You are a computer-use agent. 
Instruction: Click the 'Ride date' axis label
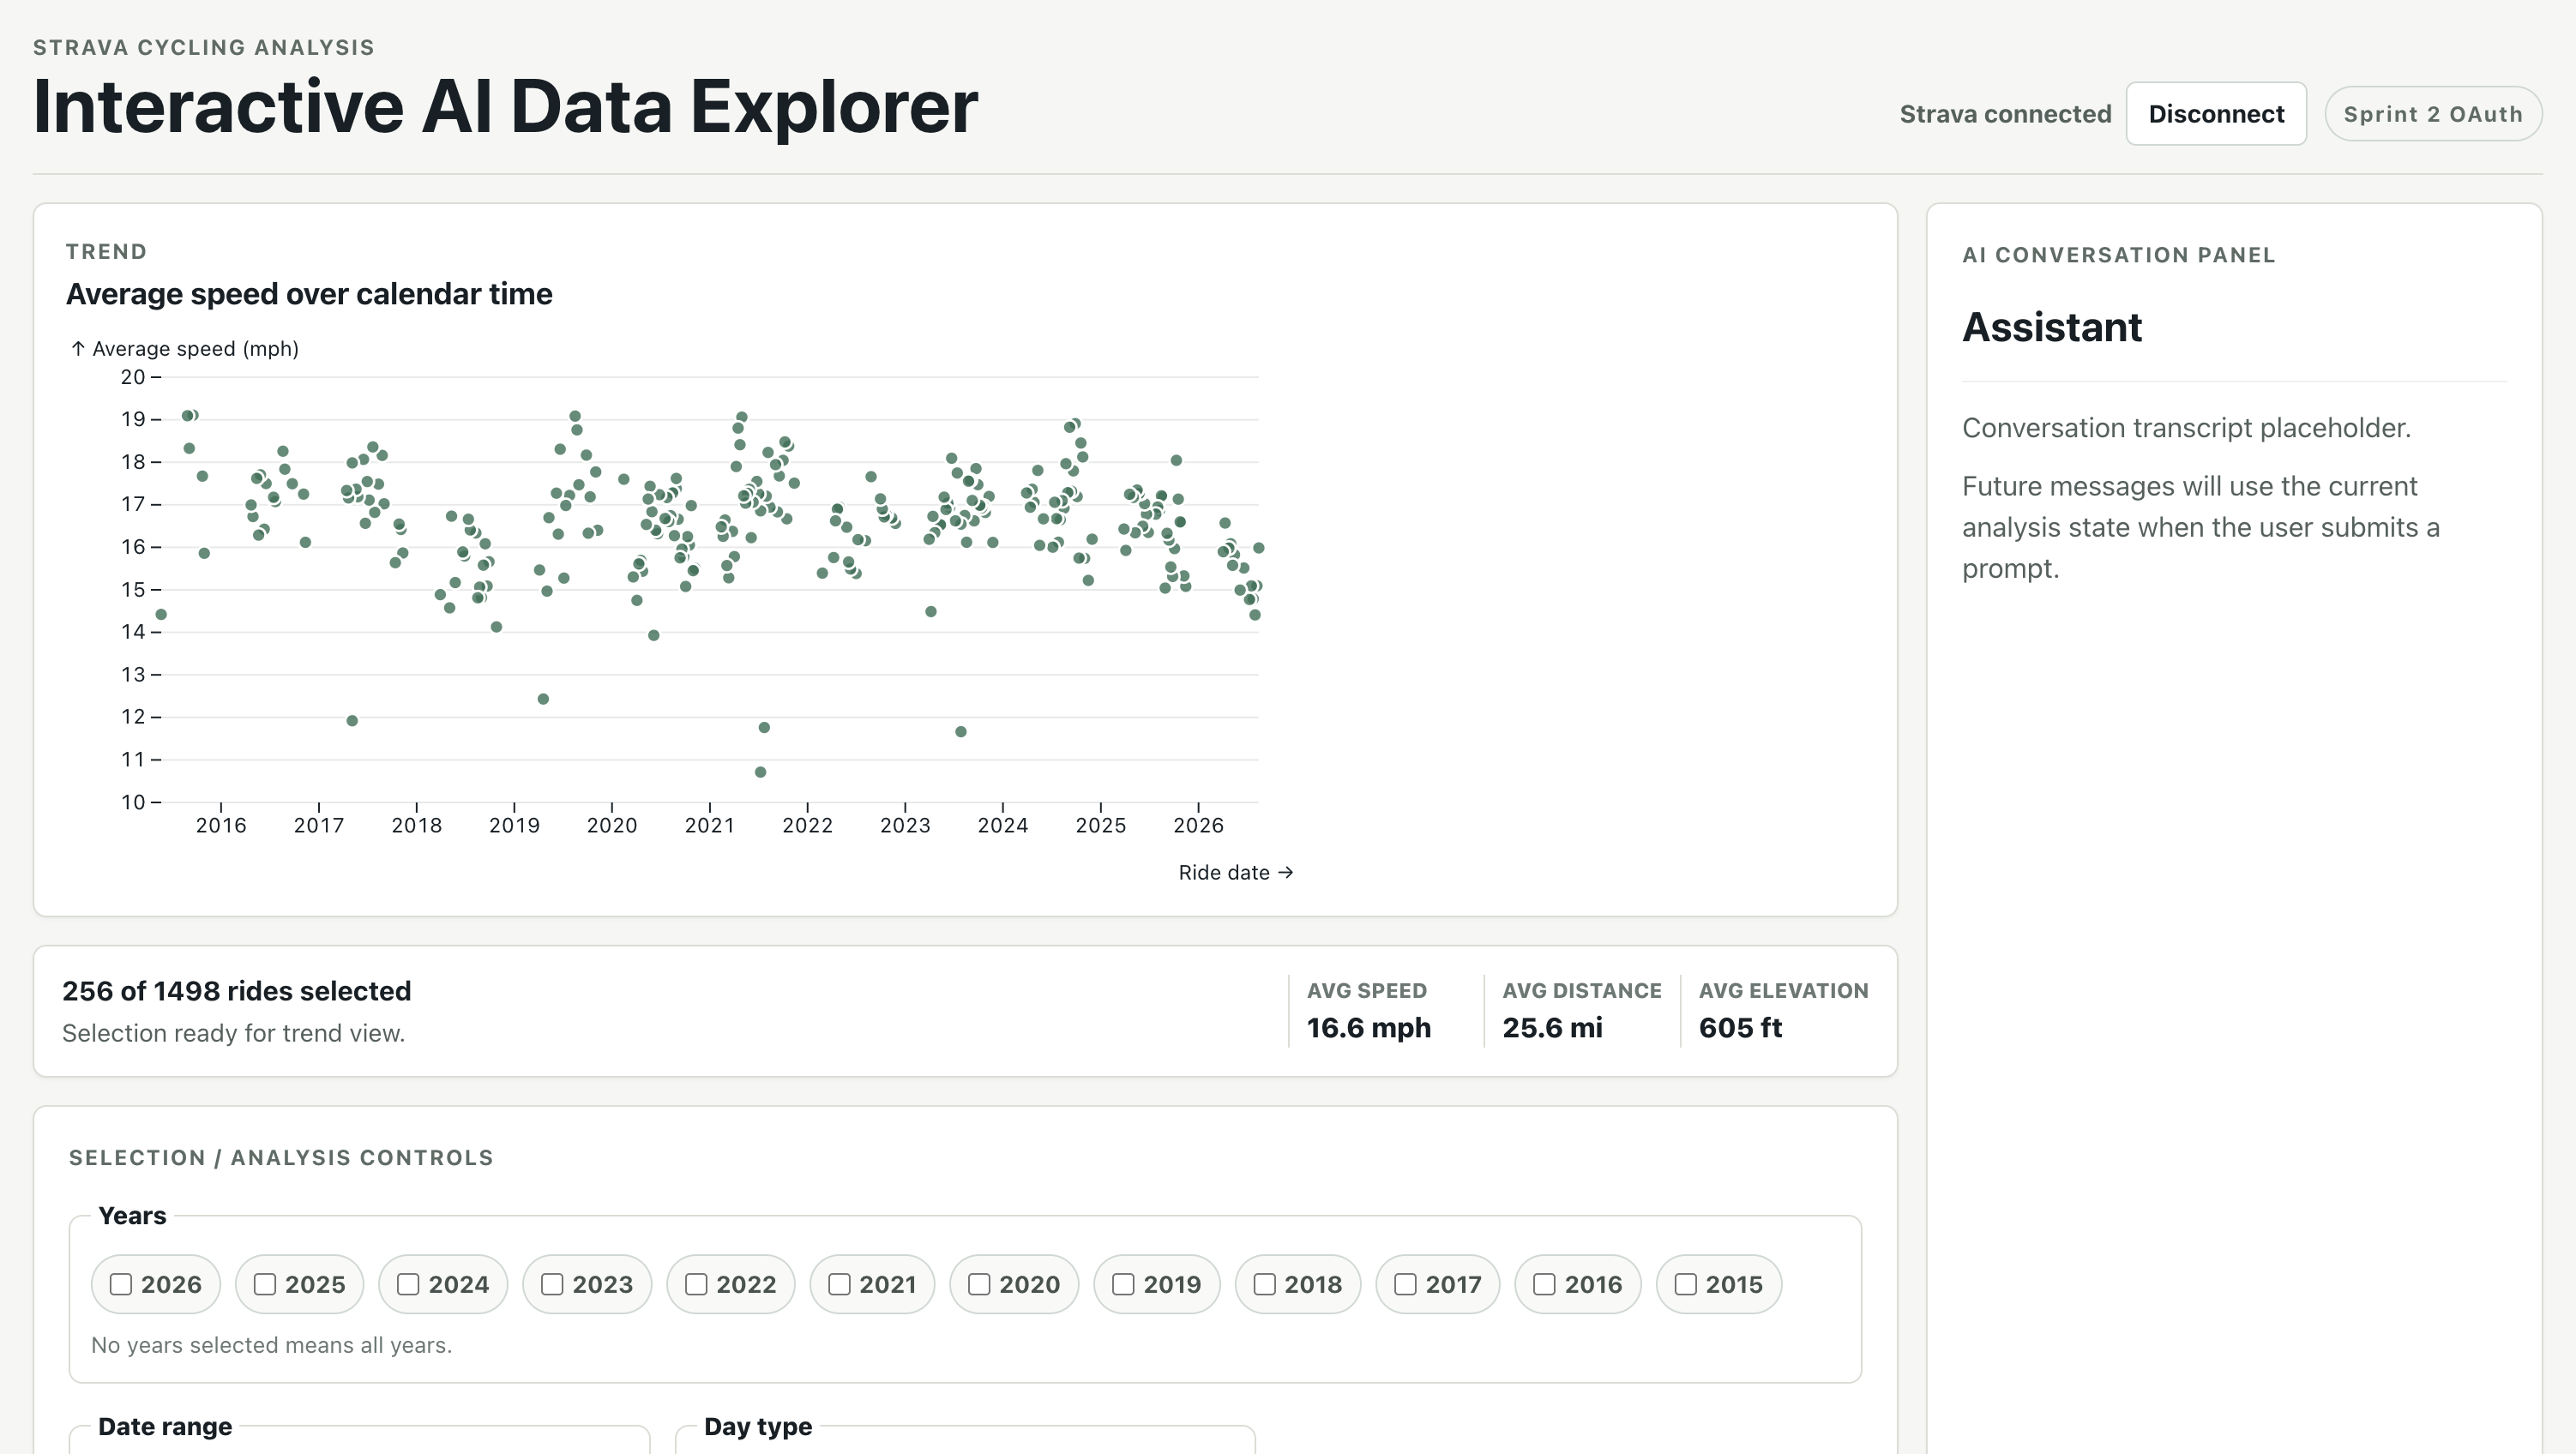(1235, 872)
